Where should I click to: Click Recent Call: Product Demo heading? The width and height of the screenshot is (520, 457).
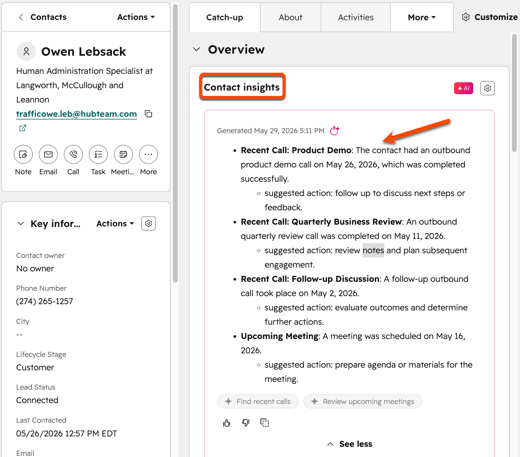coord(296,150)
